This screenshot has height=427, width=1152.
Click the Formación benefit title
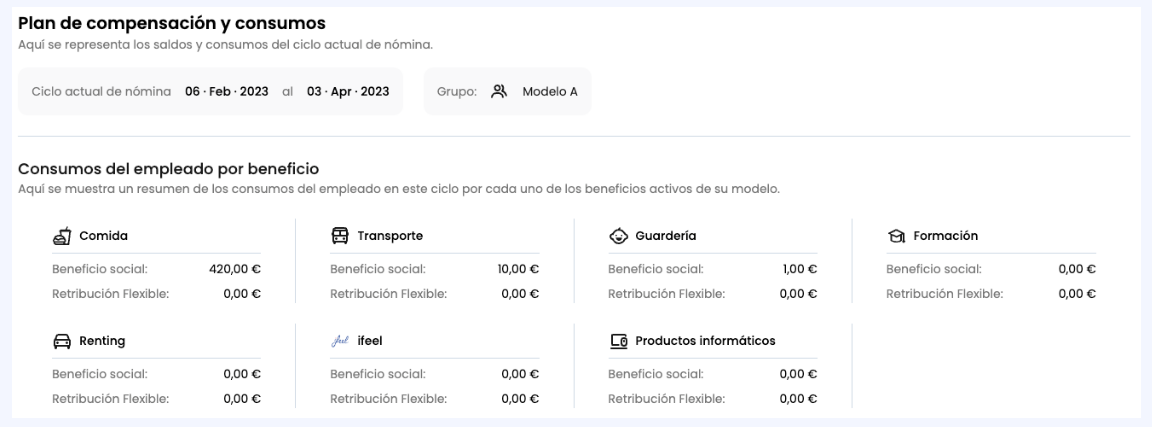(946, 236)
